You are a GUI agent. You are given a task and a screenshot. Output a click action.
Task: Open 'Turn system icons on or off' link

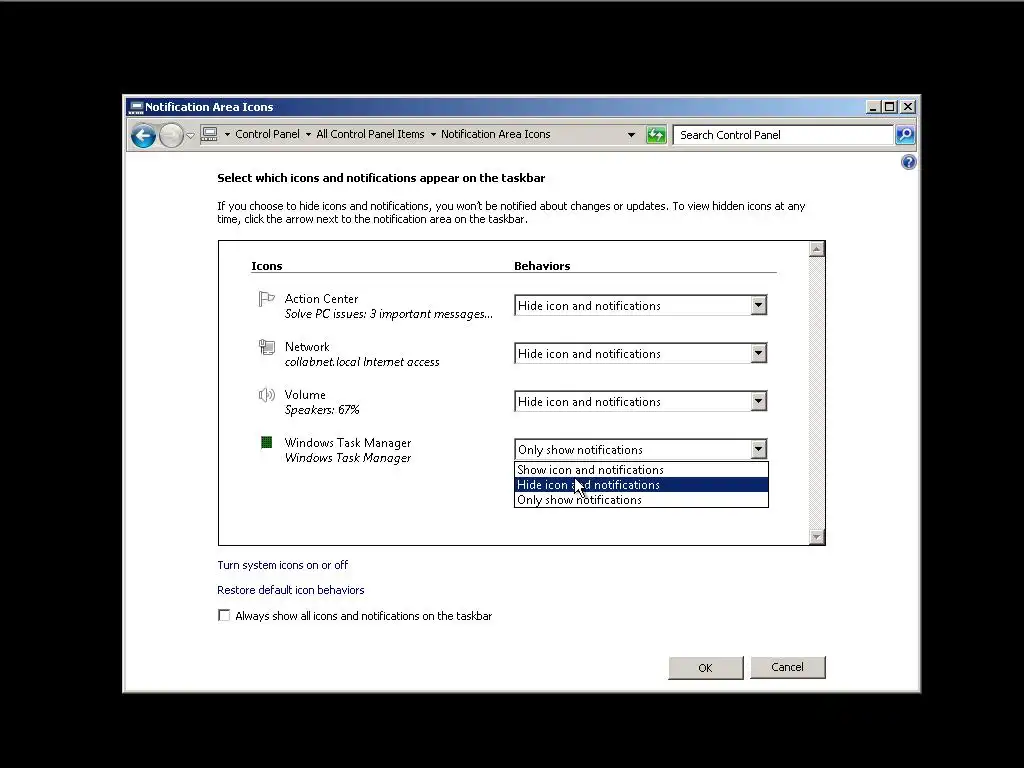click(x=282, y=565)
